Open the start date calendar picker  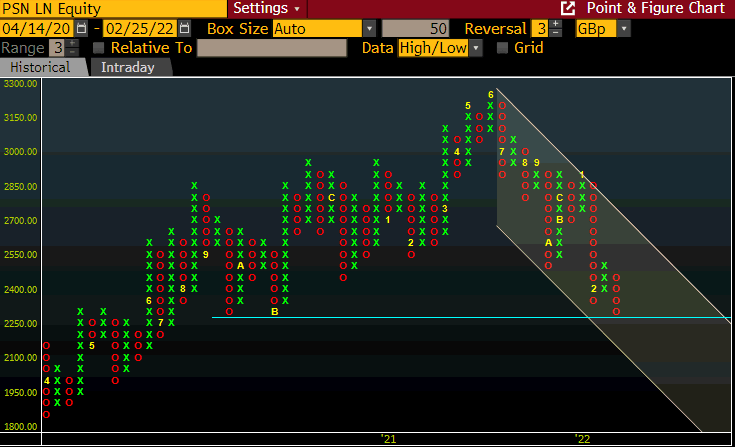tap(81, 29)
